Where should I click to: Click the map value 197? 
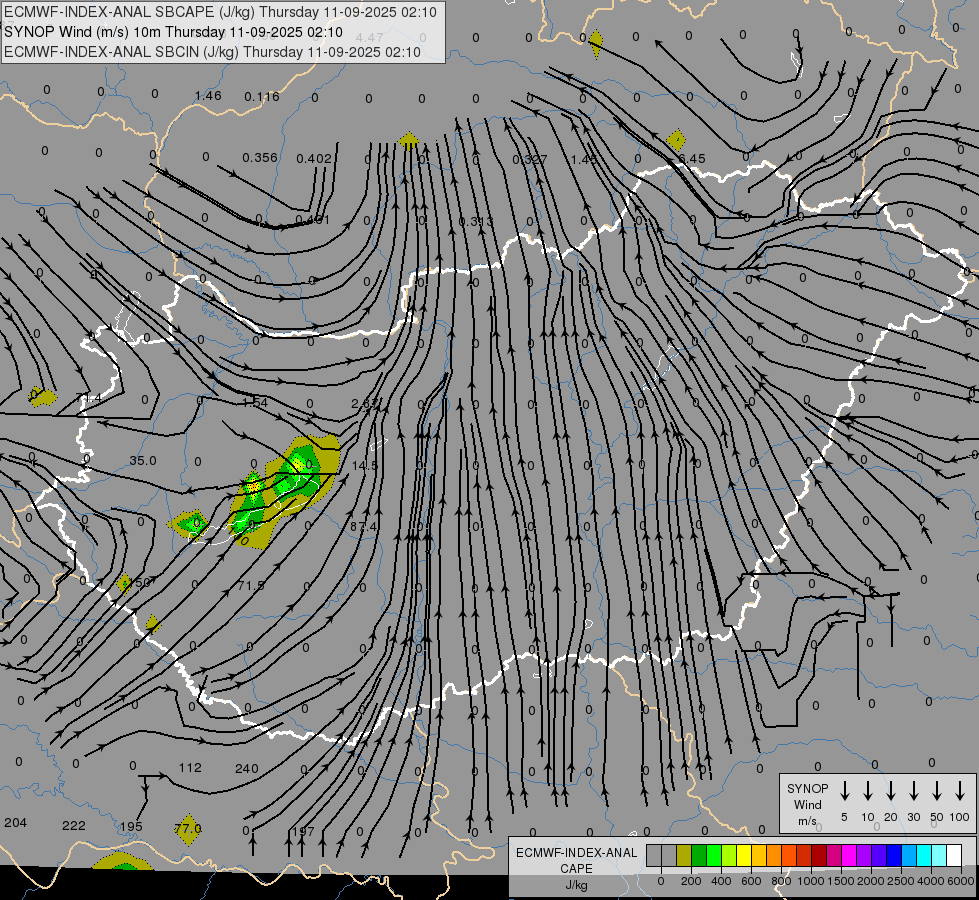click(303, 832)
